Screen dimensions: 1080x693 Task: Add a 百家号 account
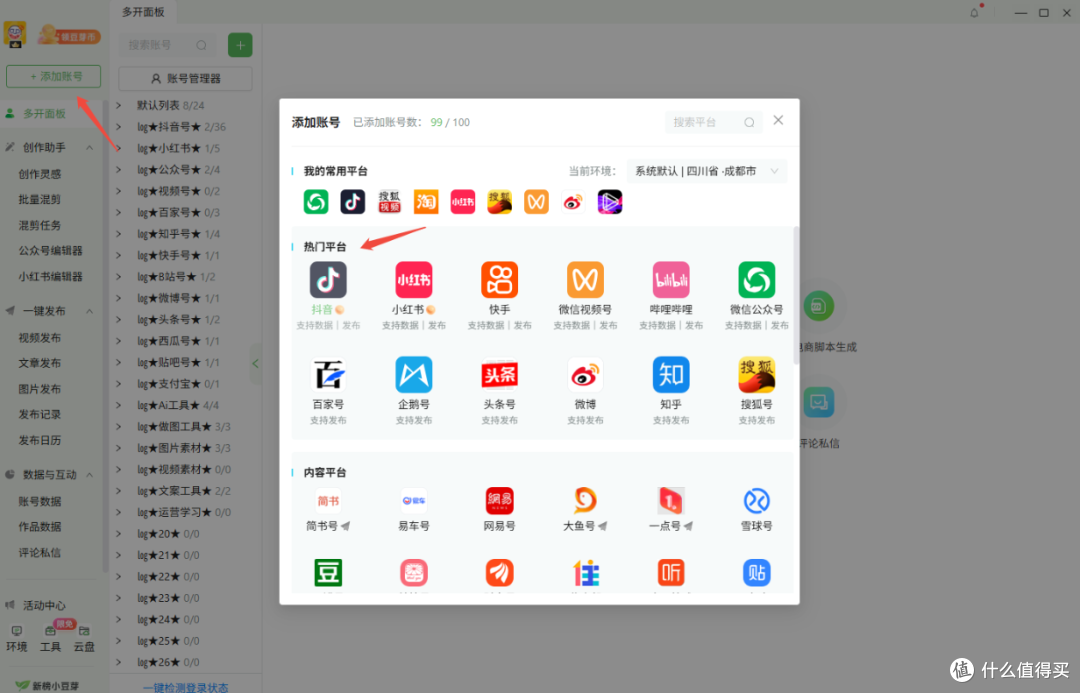pos(328,375)
